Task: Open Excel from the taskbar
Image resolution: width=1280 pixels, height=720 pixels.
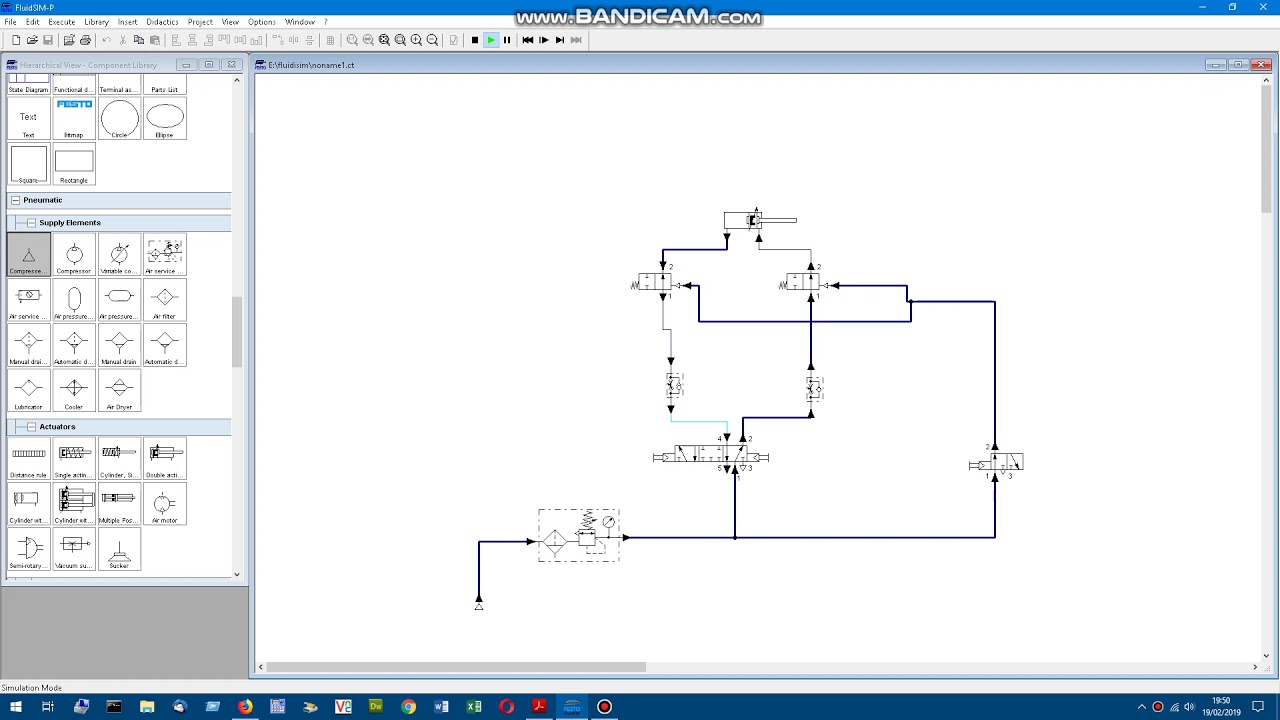Action: (474, 707)
